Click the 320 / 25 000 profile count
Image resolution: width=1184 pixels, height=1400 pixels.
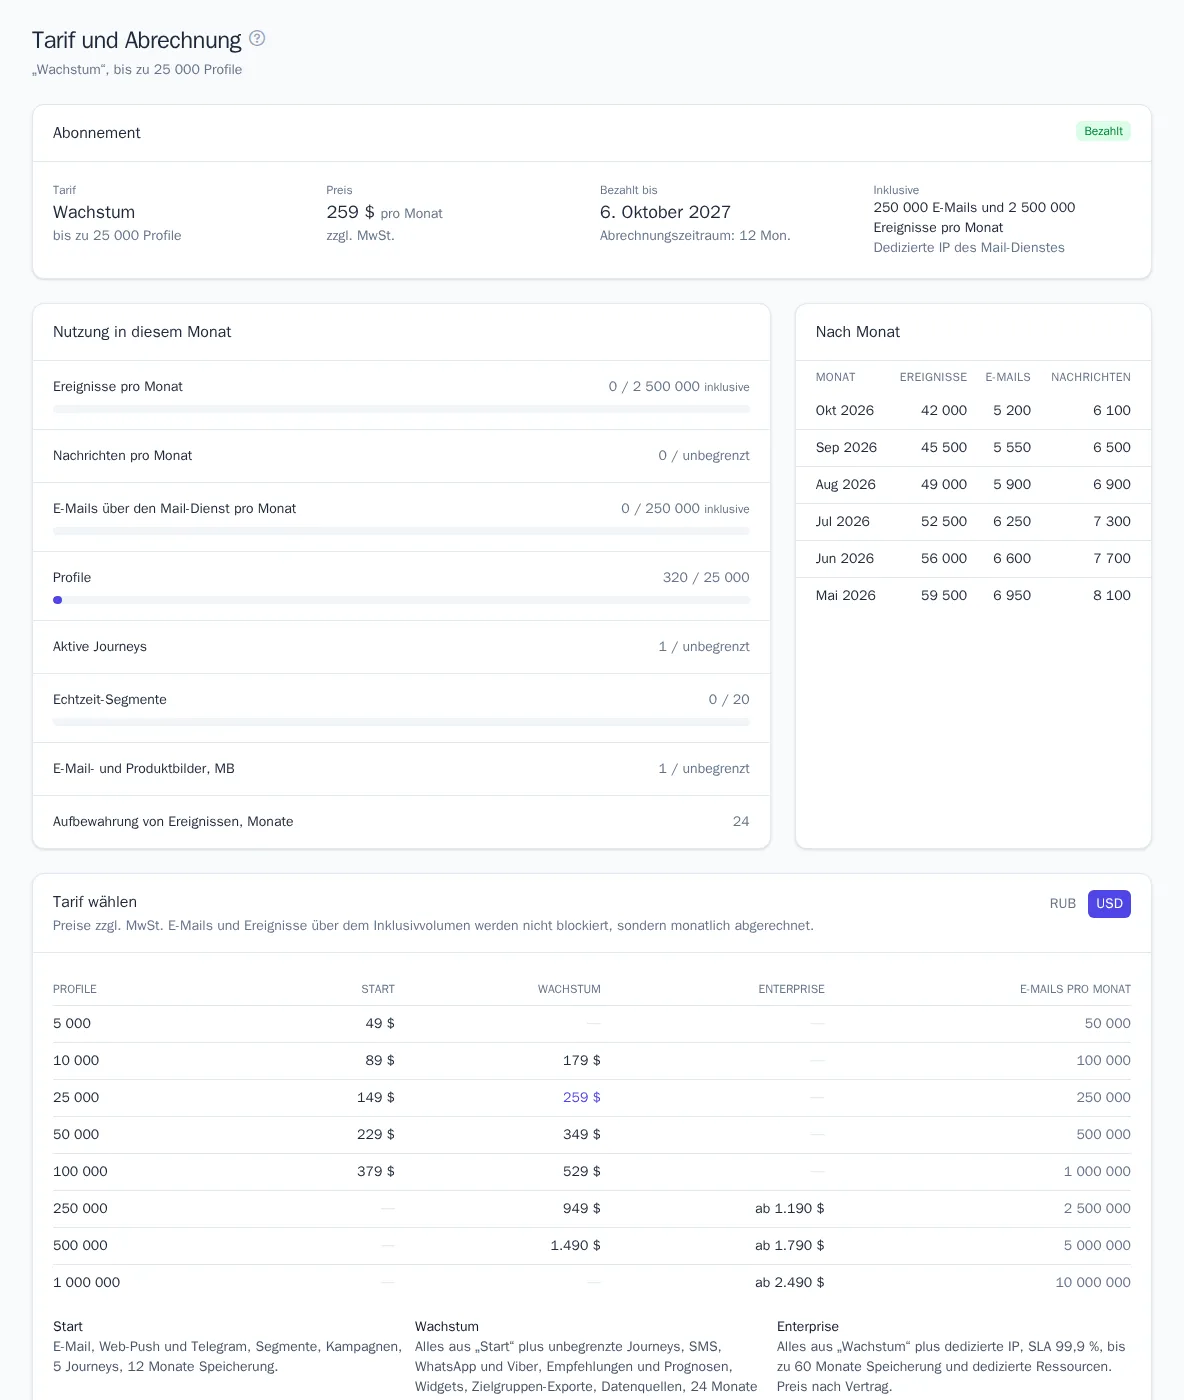[706, 578]
